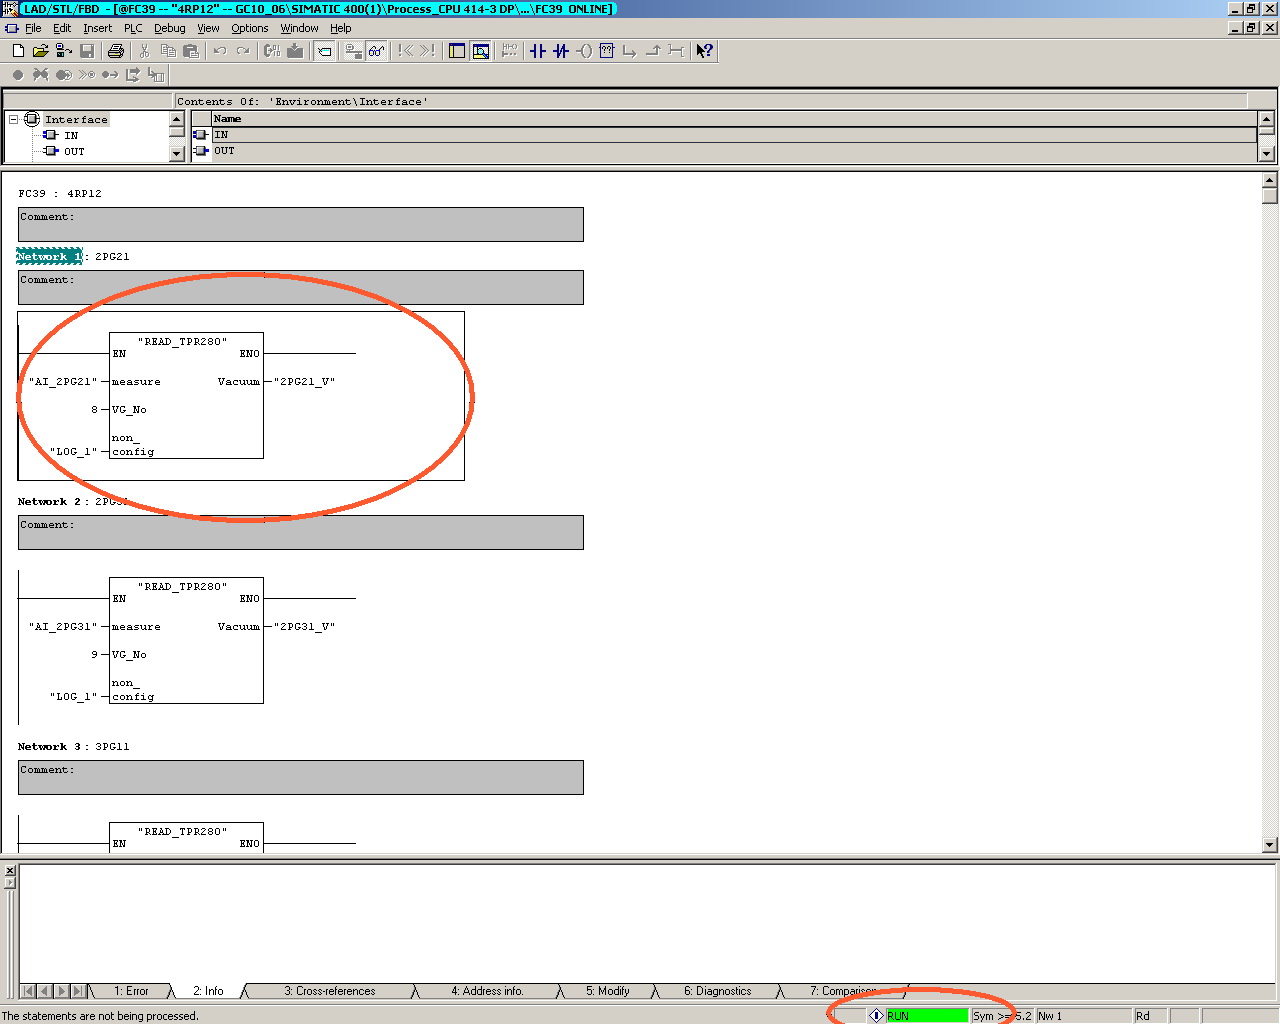Click the Network 1 heading
The height and width of the screenshot is (1024, 1280).
[49, 256]
